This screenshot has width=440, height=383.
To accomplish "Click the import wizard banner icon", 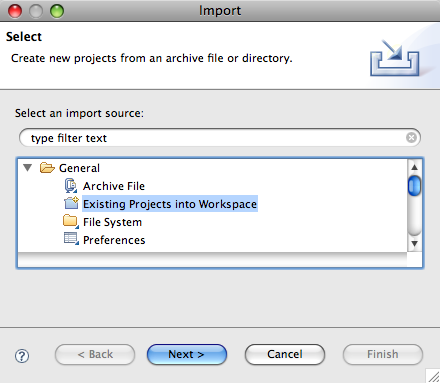I will point(395,58).
